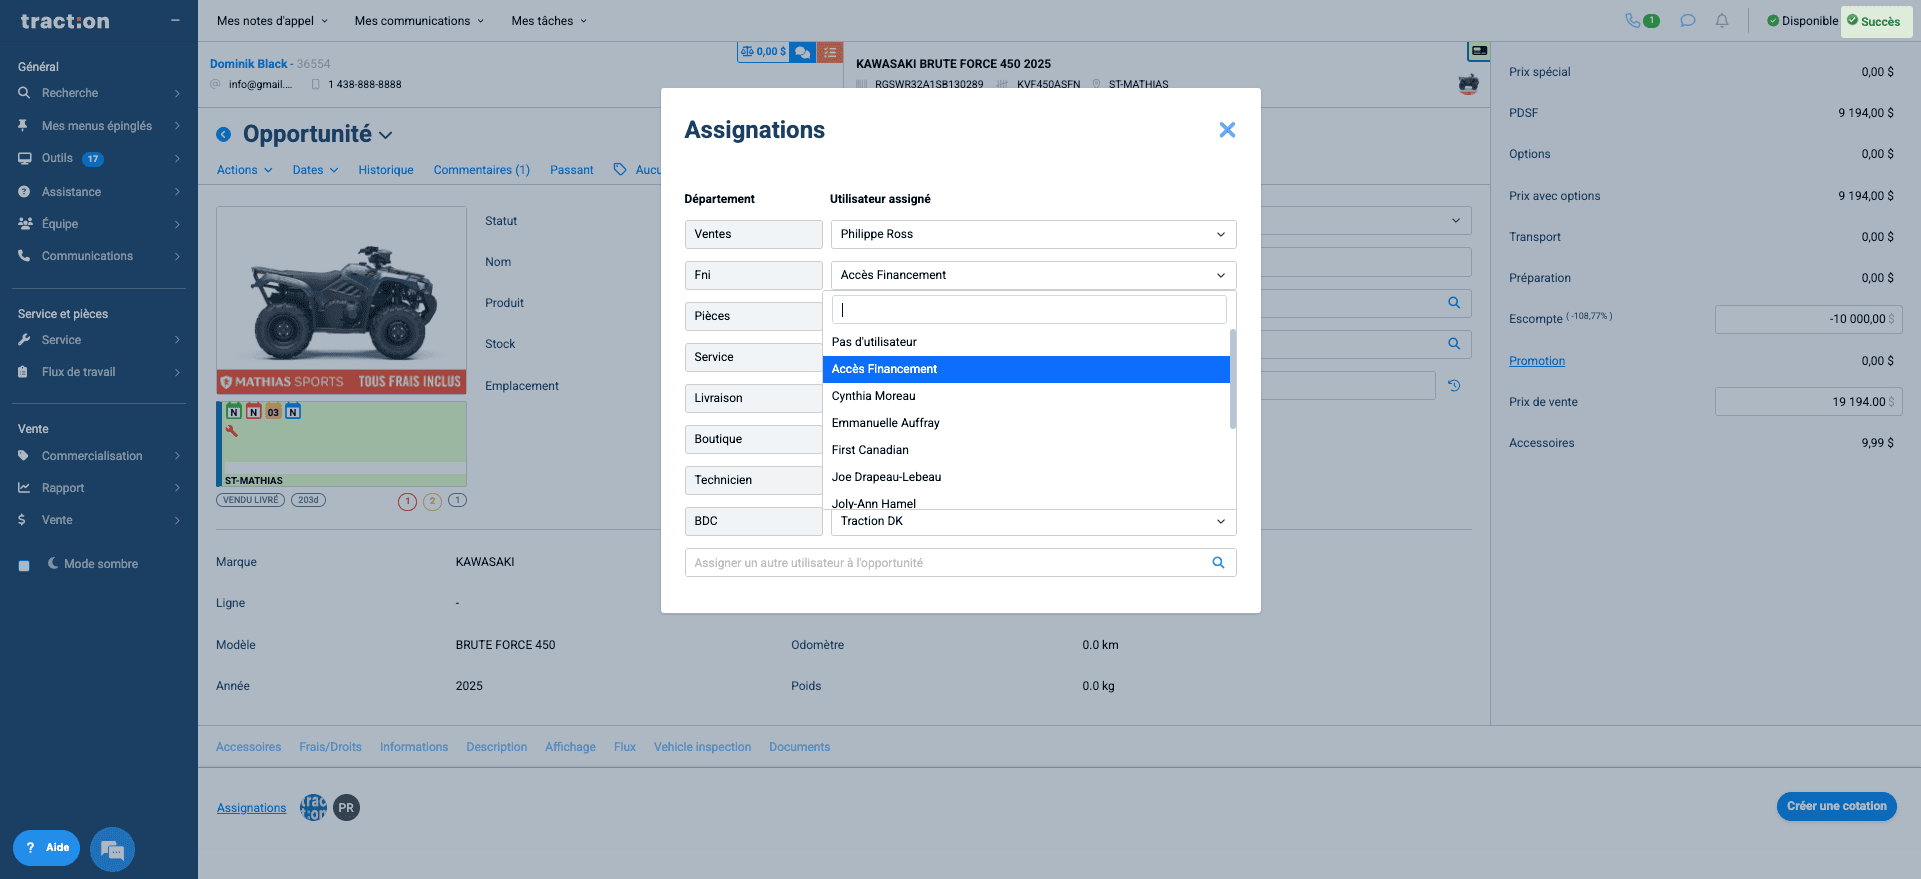The image size is (1921, 879).
Task: Open the blue conversations icon button
Action: tap(803, 52)
